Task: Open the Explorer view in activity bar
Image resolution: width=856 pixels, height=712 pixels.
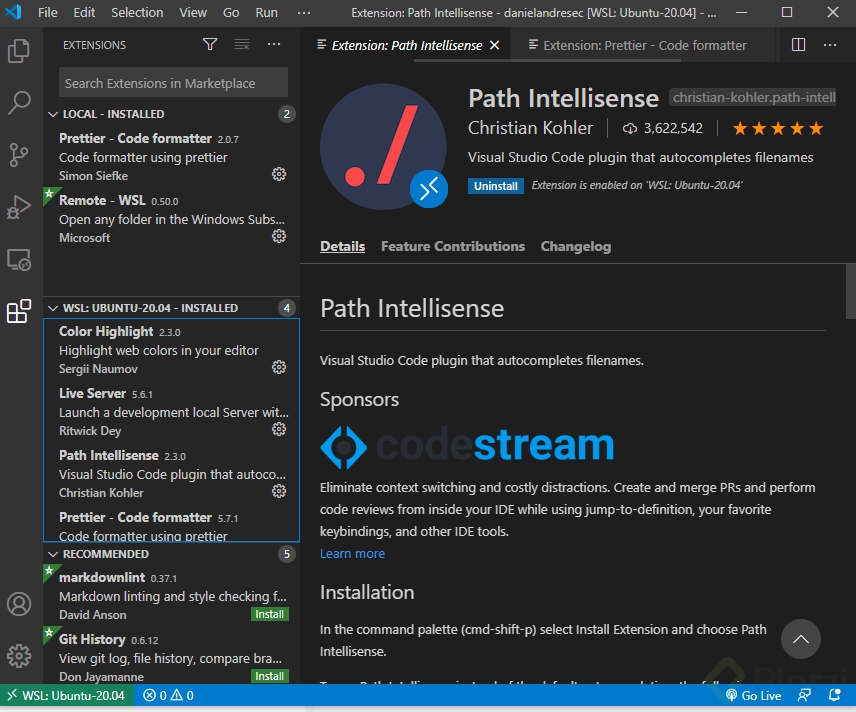Action: coord(19,50)
